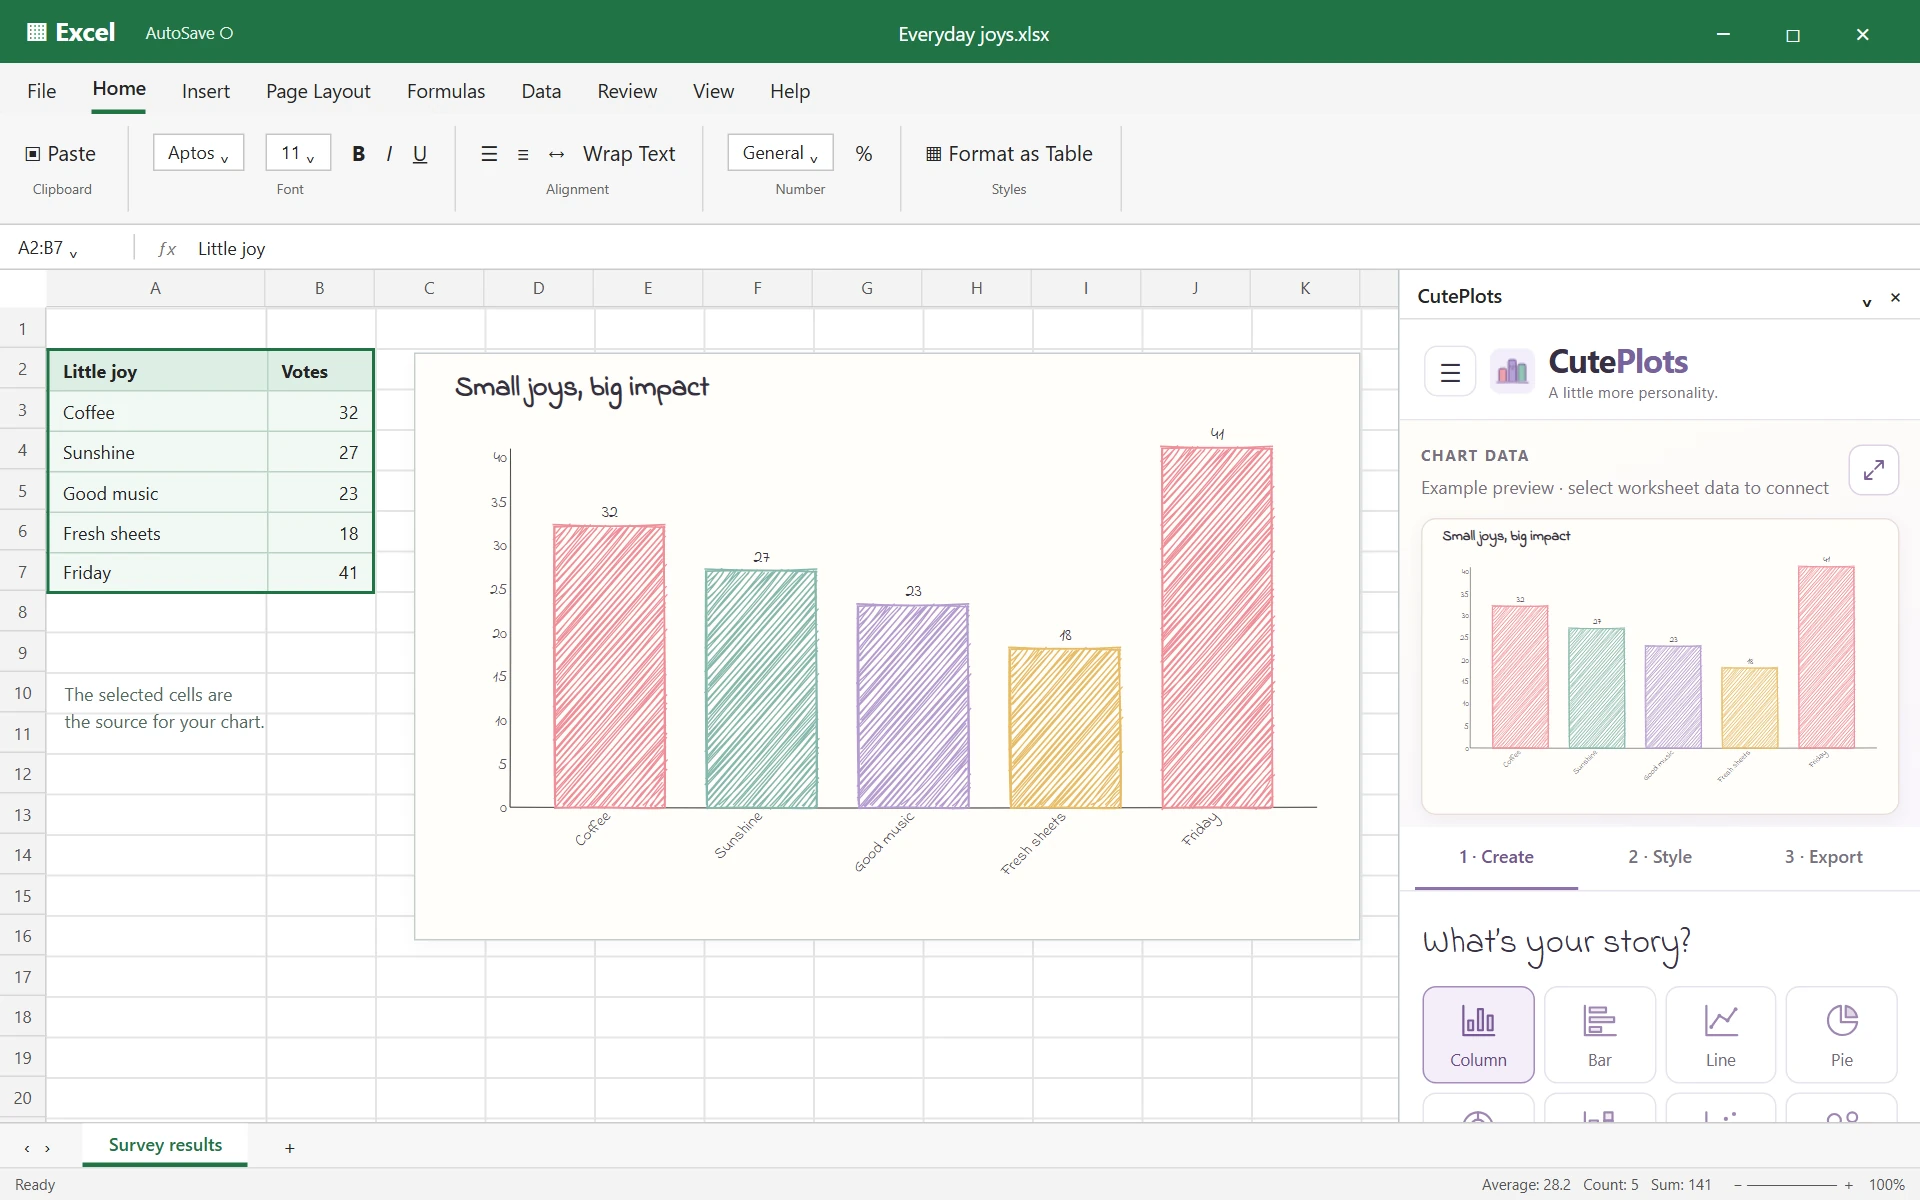Click the Excel app grid icon

pyautogui.click(x=37, y=32)
